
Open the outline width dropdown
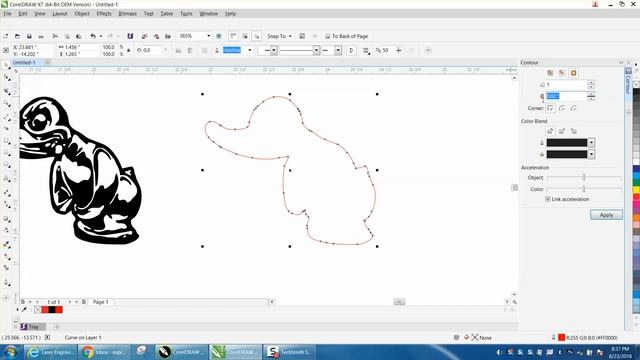pos(250,50)
